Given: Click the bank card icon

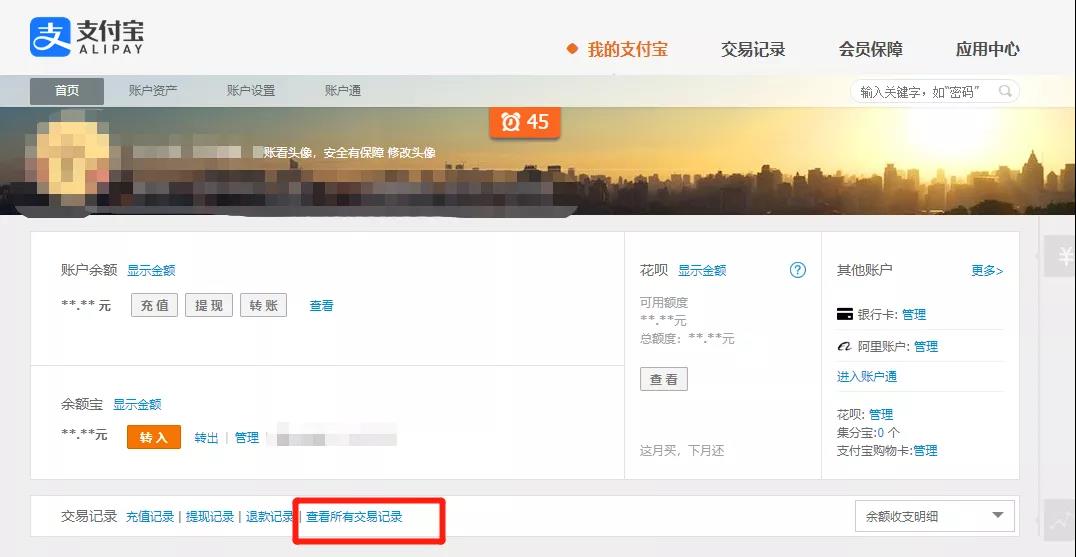Looking at the screenshot, I should [845, 314].
